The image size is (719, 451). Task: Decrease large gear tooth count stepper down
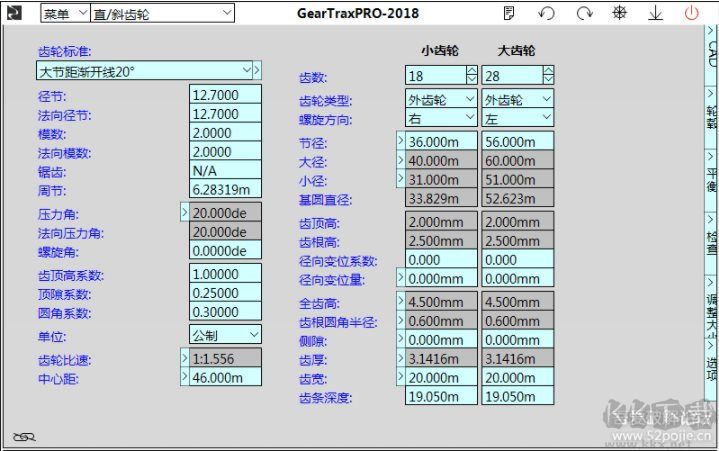pyautogui.click(x=548, y=79)
